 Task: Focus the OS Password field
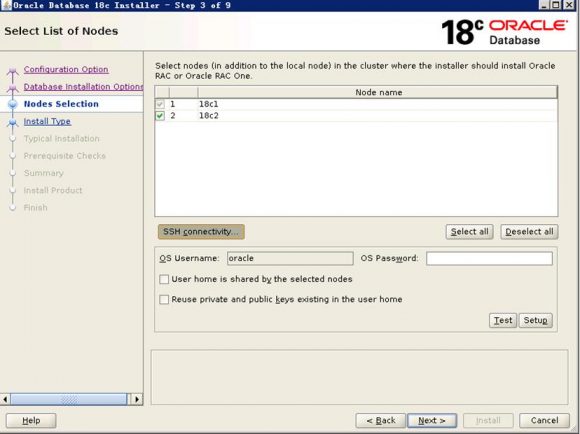tap(489, 258)
